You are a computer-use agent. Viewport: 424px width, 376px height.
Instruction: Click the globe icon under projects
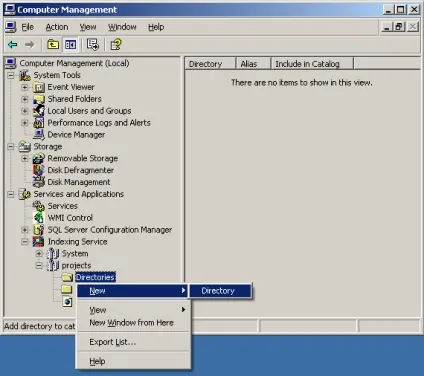(x=67, y=302)
